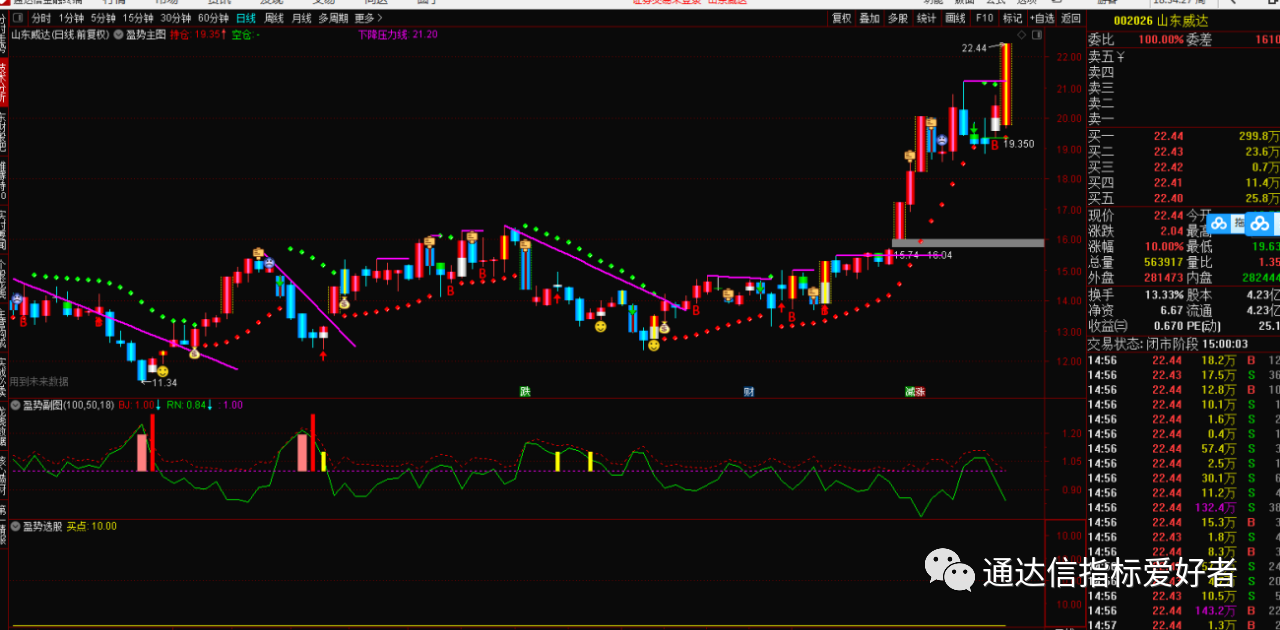Click the 叠加 overlay button

(x=870, y=18)
